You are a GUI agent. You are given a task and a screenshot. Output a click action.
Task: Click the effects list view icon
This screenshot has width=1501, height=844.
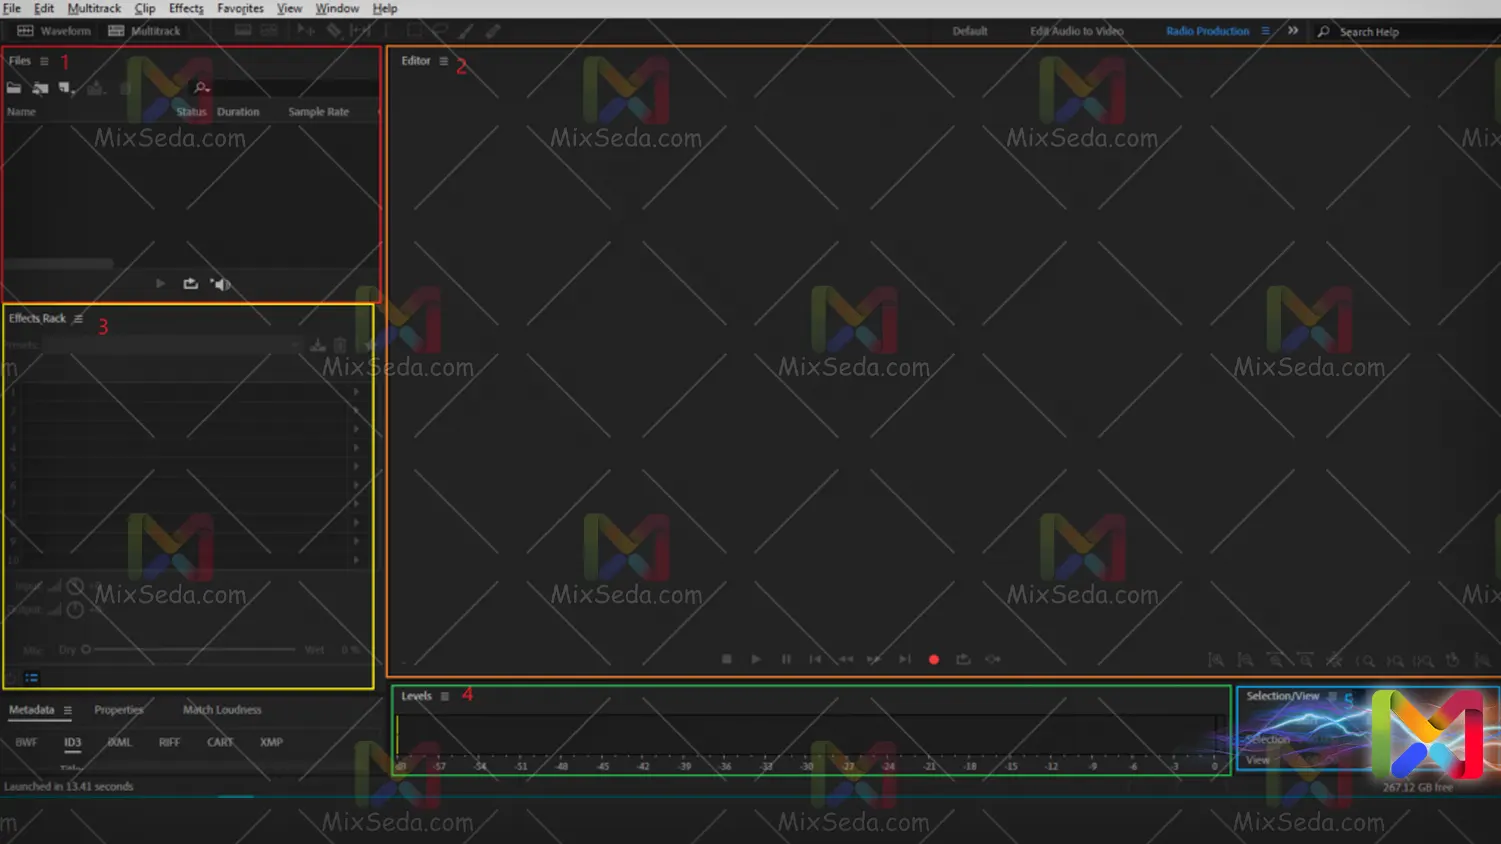[32, 678]
